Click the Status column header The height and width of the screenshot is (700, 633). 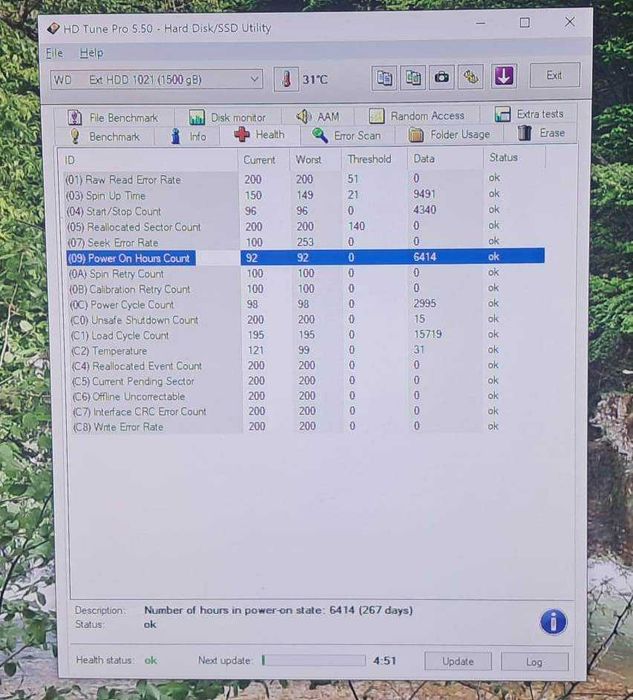coord(514,158)
